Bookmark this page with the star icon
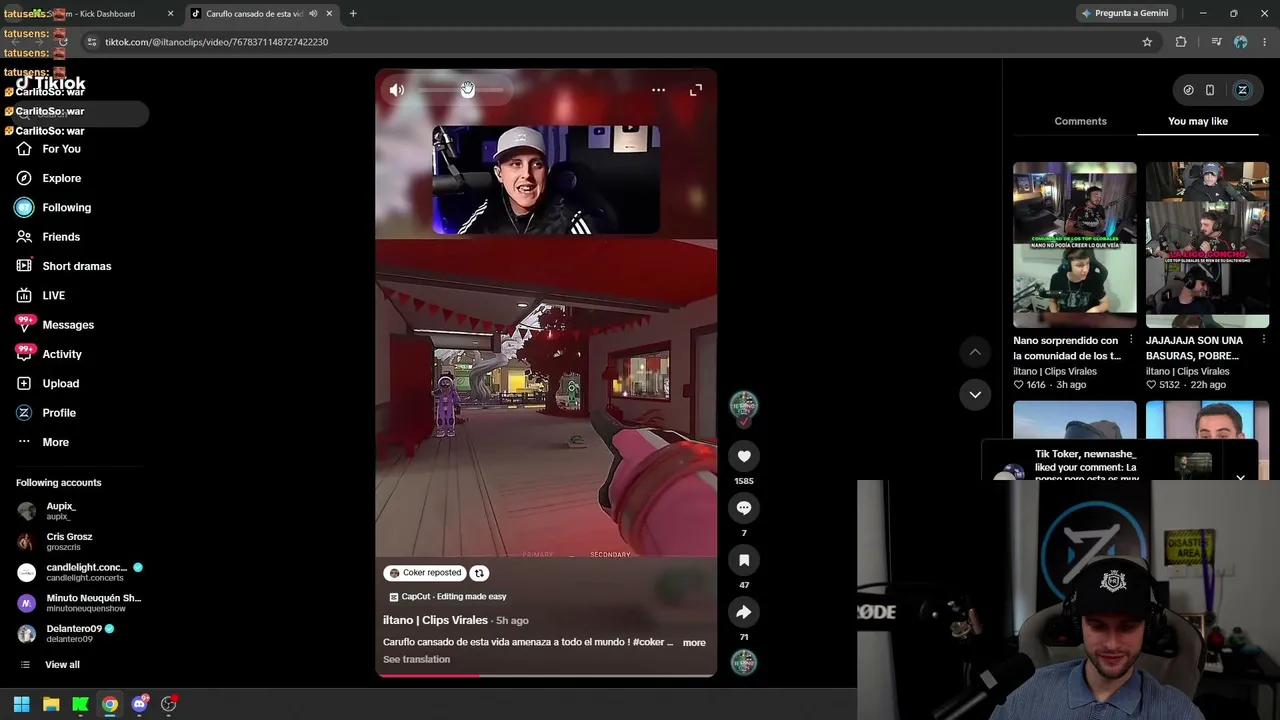 (1147, 42)
